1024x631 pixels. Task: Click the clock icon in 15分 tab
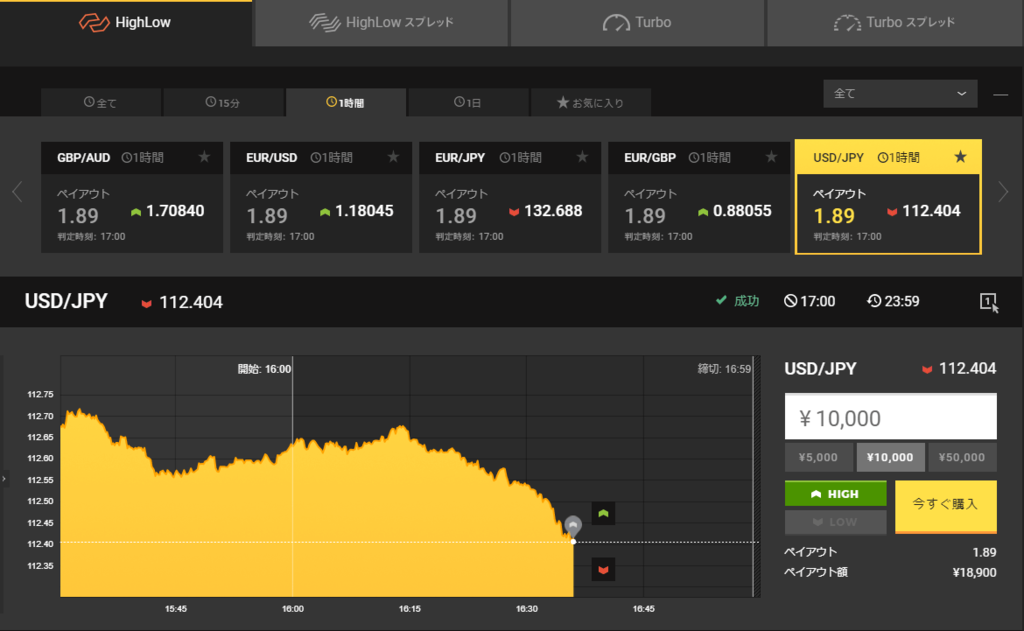click(x=210, y=102)
